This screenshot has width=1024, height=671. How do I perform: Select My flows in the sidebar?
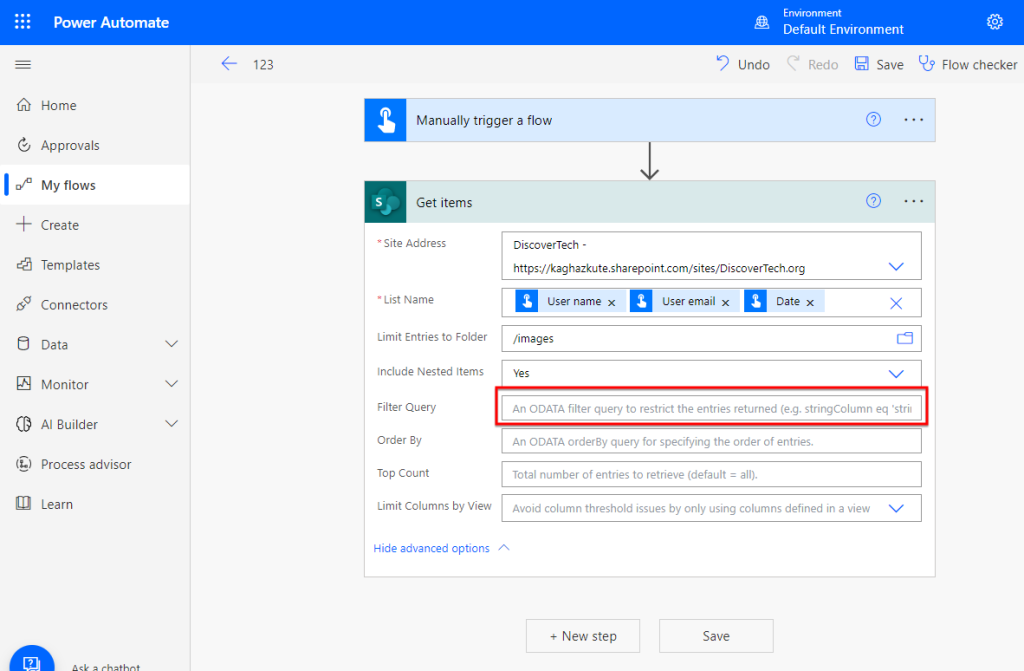[95, 185]
